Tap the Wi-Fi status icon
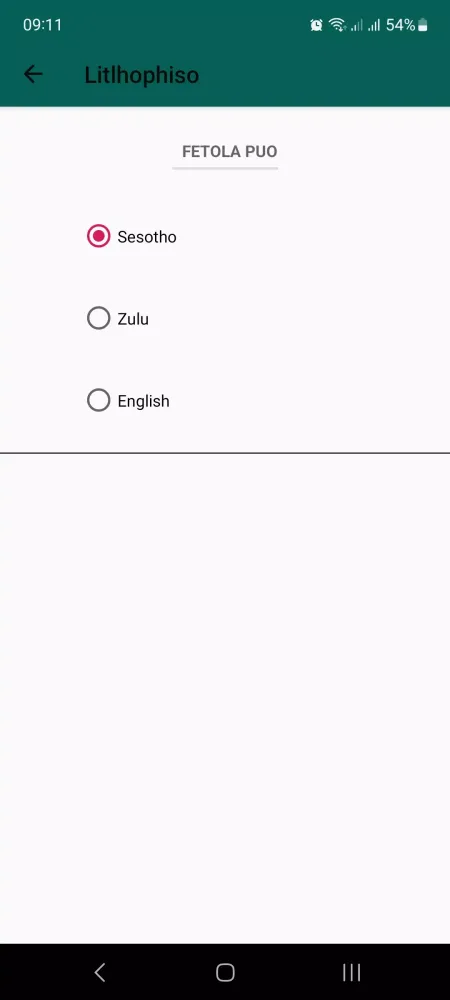The width and height of the screenshot is (450, 1000). click(337, 25)
